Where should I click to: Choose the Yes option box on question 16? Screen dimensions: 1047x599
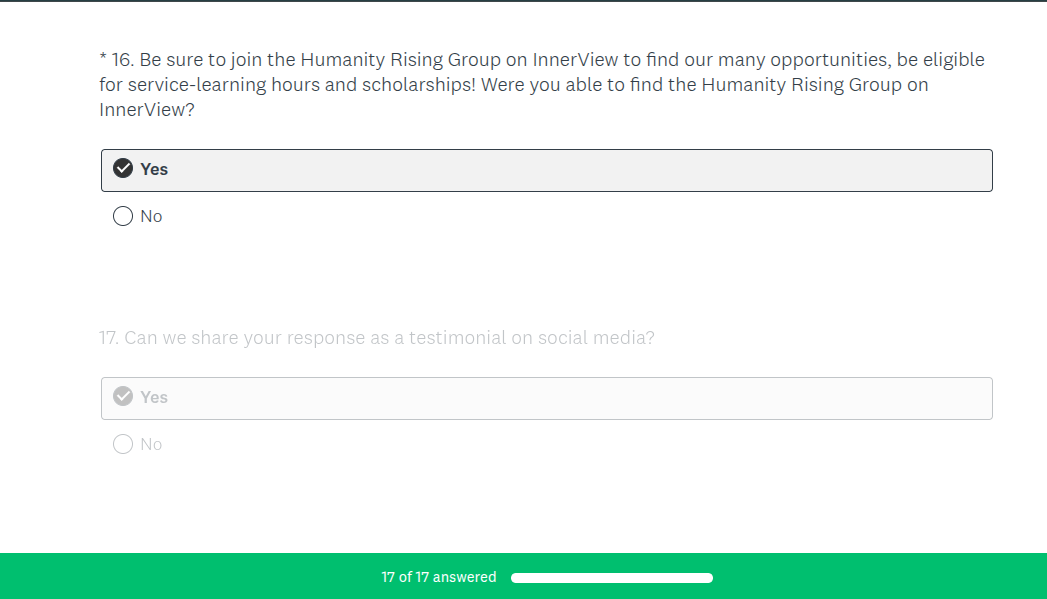(x=546, y=170)
